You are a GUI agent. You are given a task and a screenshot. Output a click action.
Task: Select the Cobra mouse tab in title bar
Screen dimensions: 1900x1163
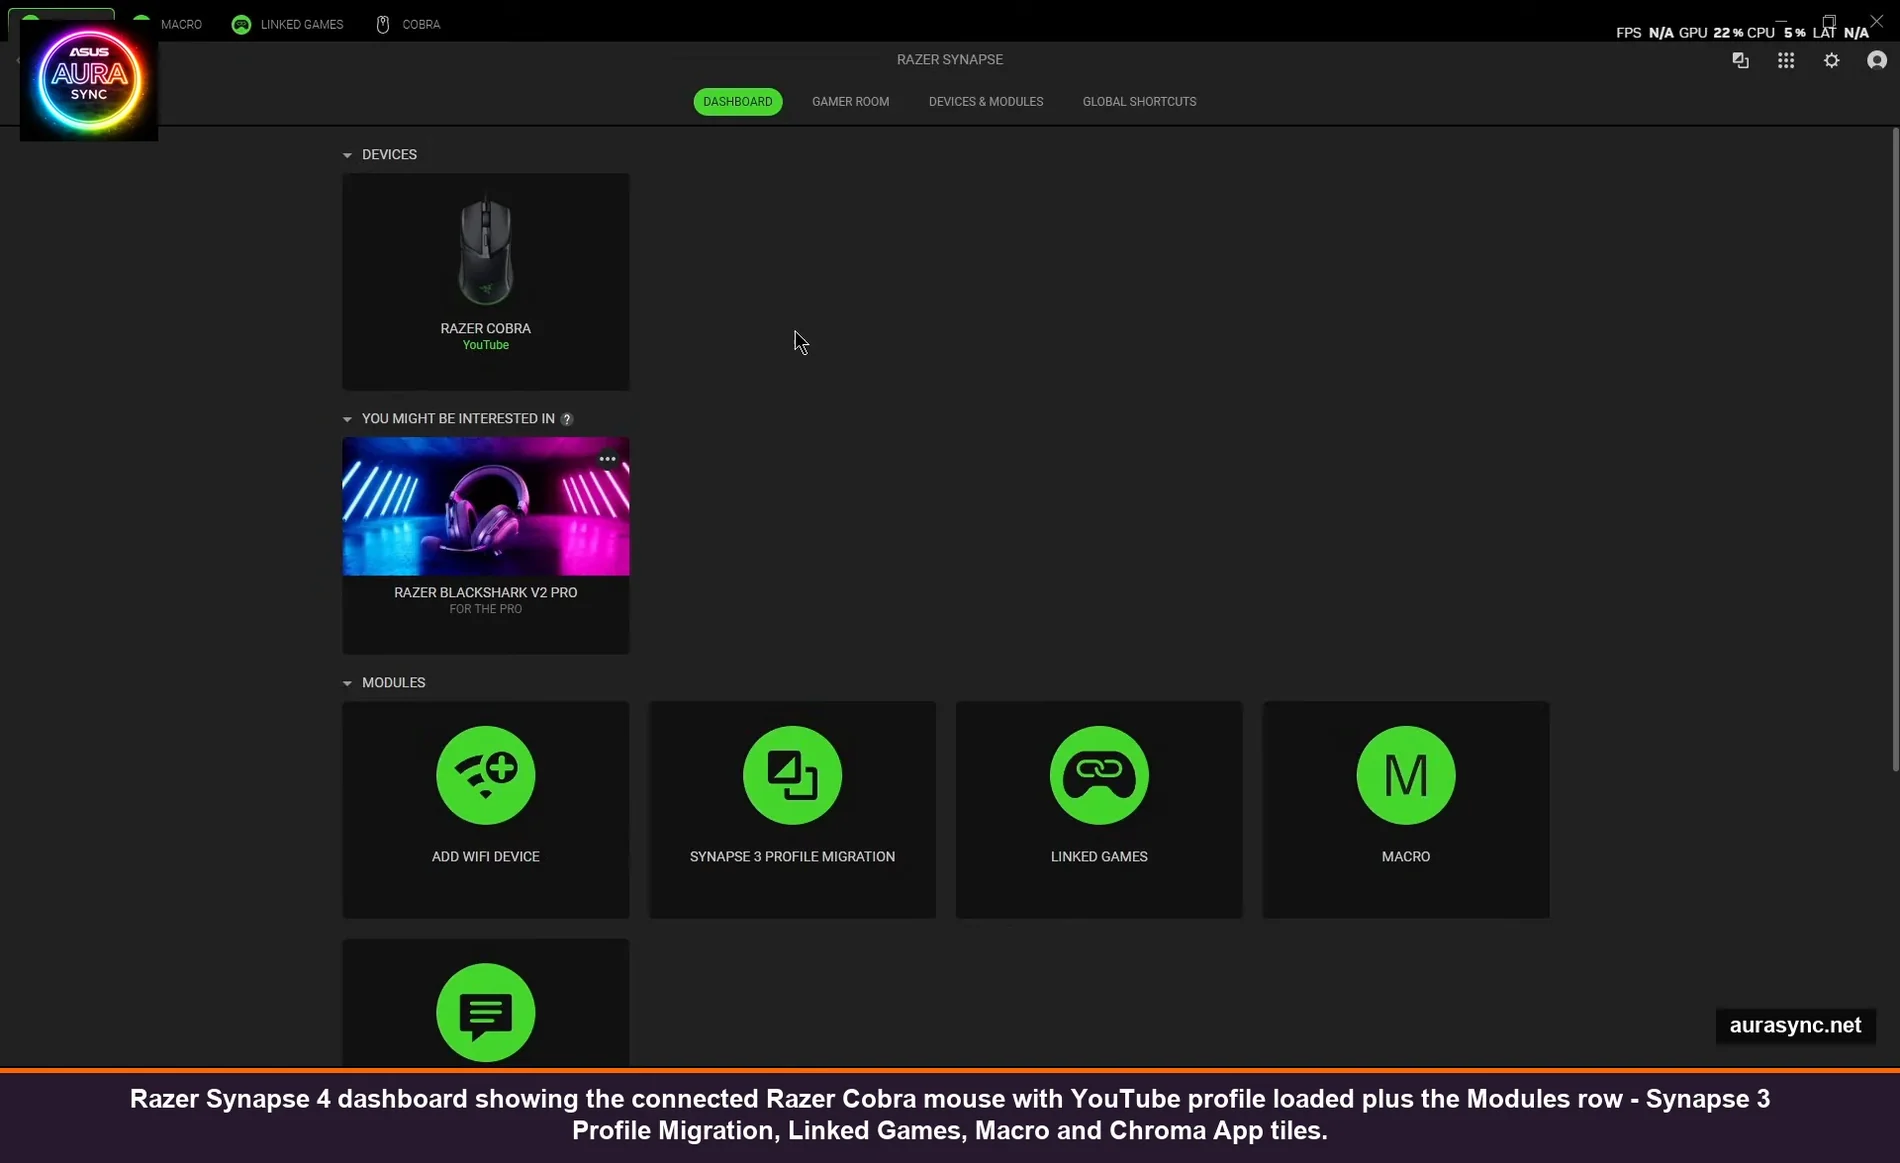[407, 24]
